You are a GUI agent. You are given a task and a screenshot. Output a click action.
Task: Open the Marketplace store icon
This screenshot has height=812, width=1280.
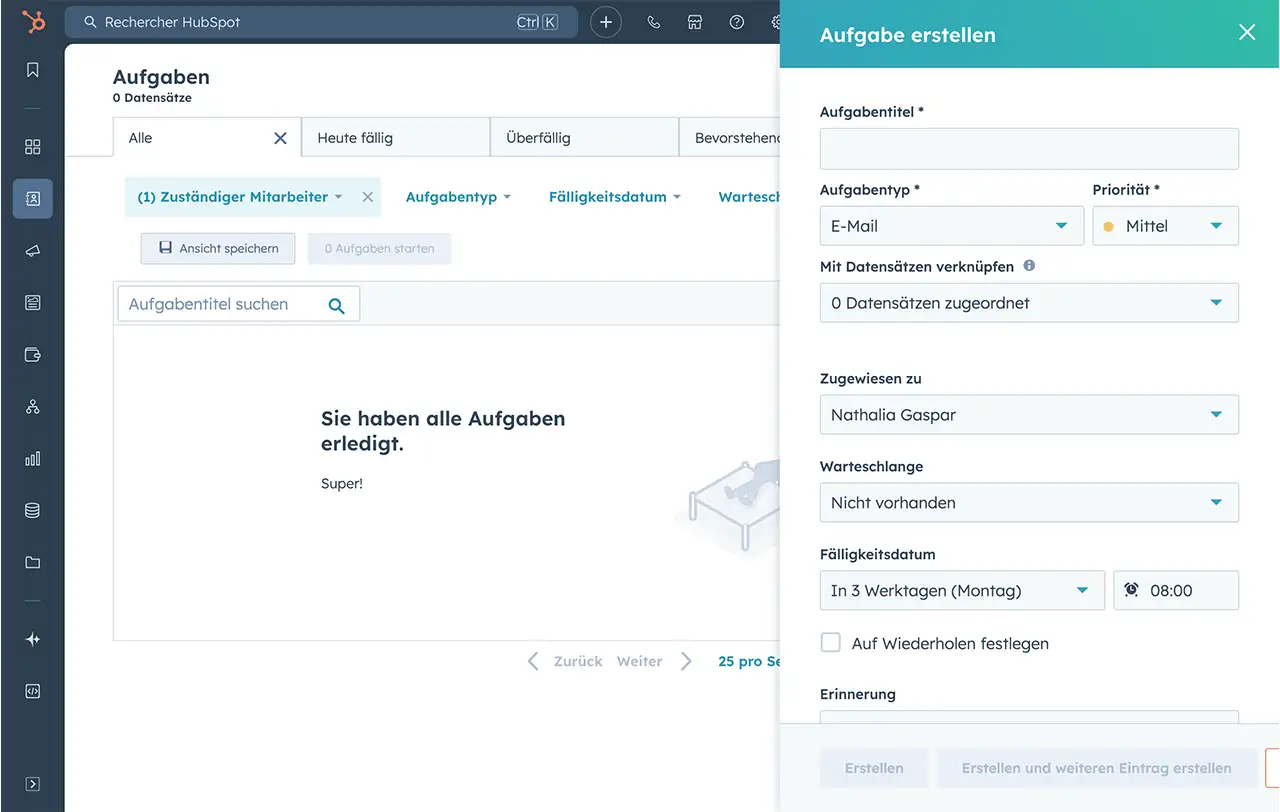point(695,22)
